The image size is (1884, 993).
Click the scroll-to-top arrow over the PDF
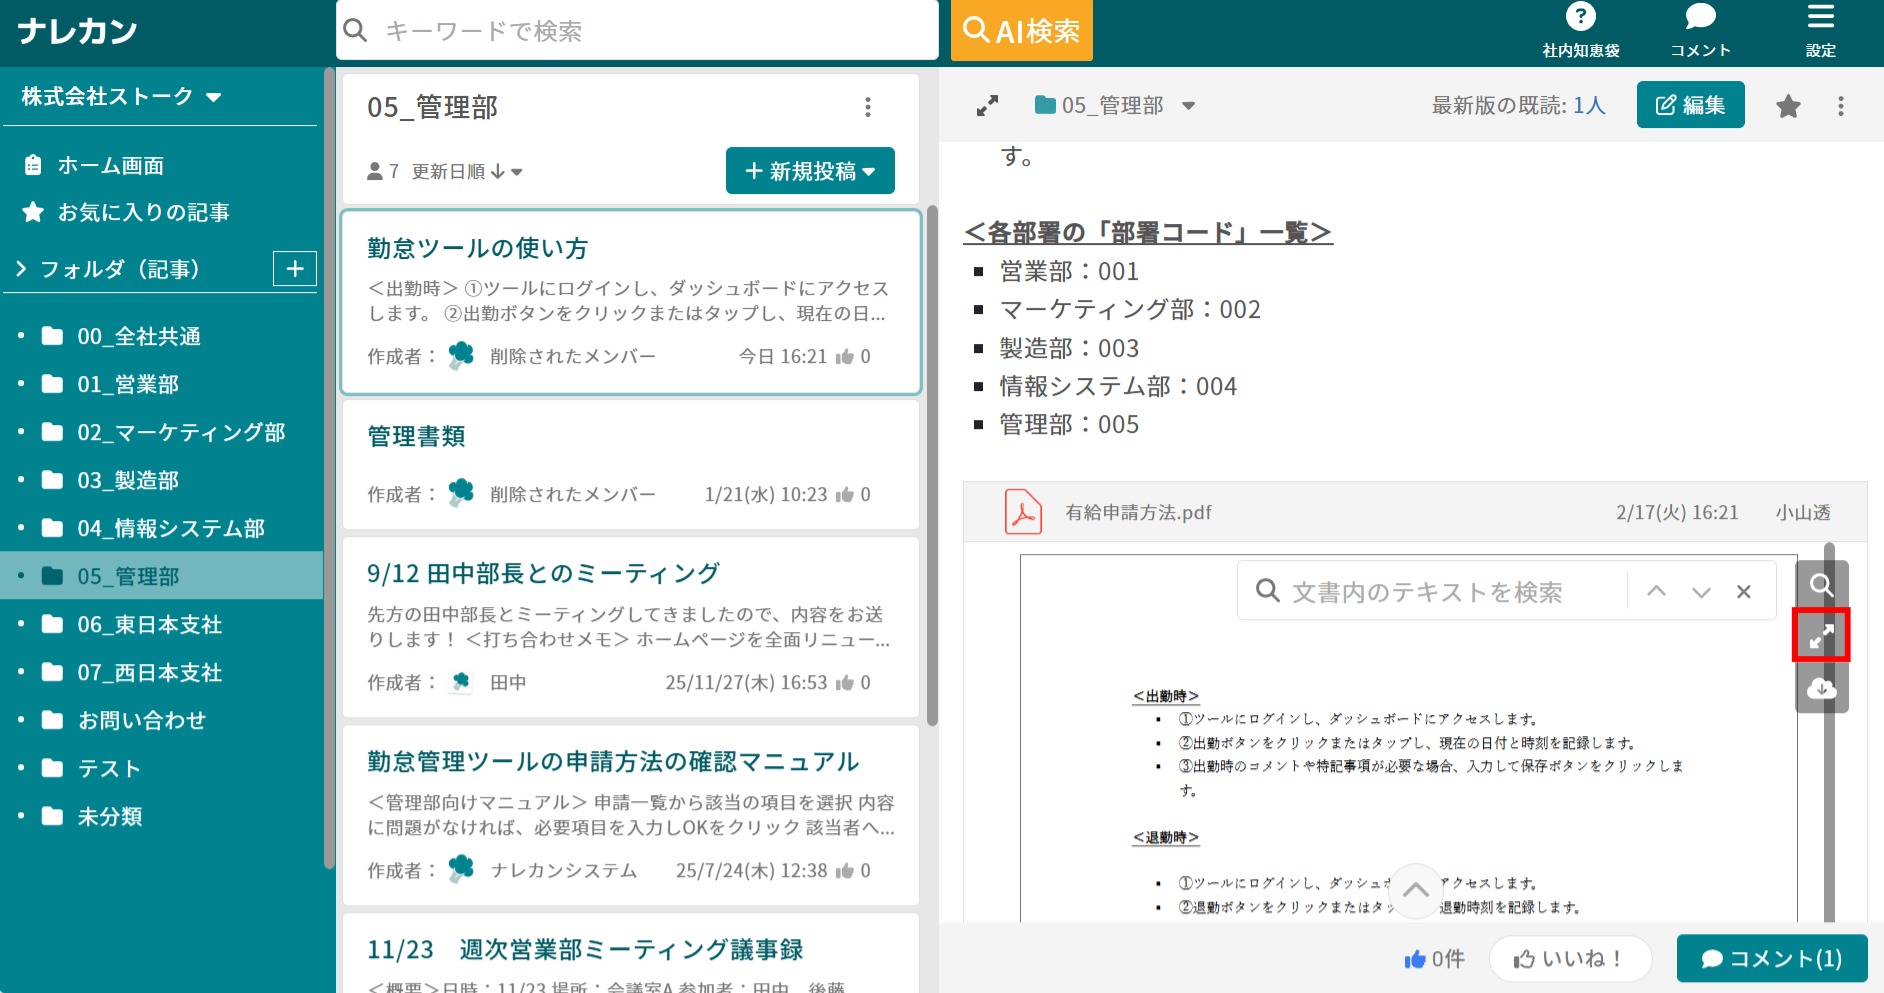[x=1415, y=890]
